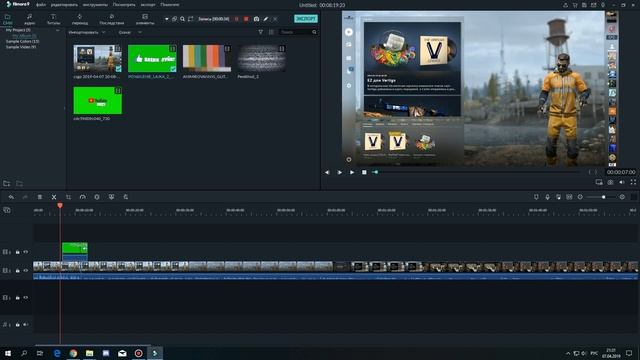Add a marker using the marker icon
Viewport: 640px width, 360px height.
(x=536, y=197)
